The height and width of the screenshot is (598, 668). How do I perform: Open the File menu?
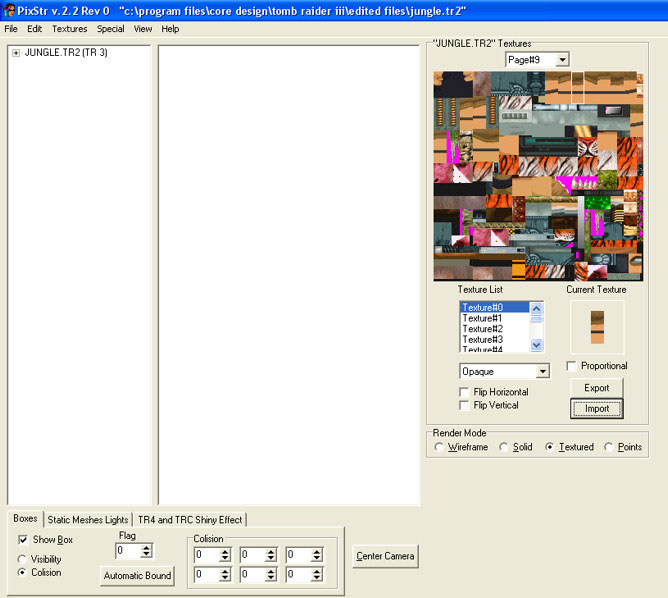click(11, 29)
